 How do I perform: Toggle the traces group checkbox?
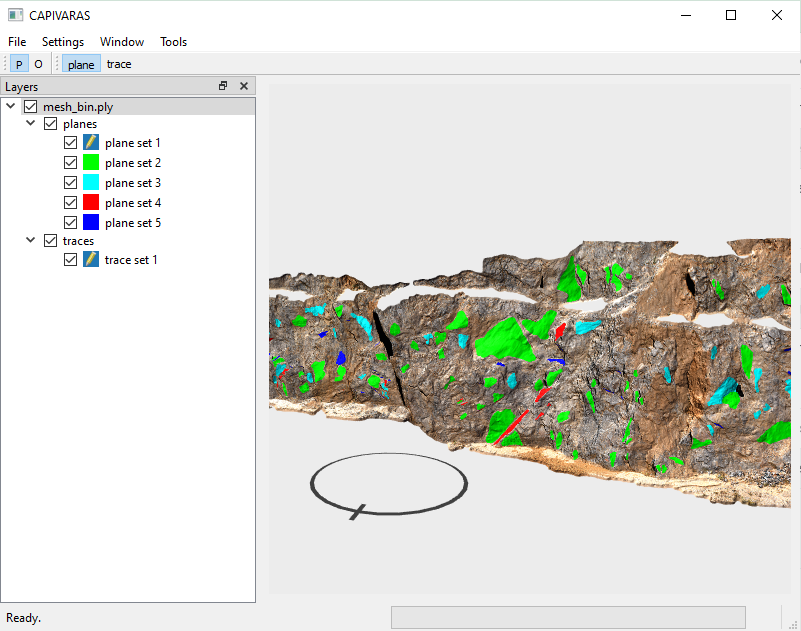pyautogui.click(x=51, y=241)
